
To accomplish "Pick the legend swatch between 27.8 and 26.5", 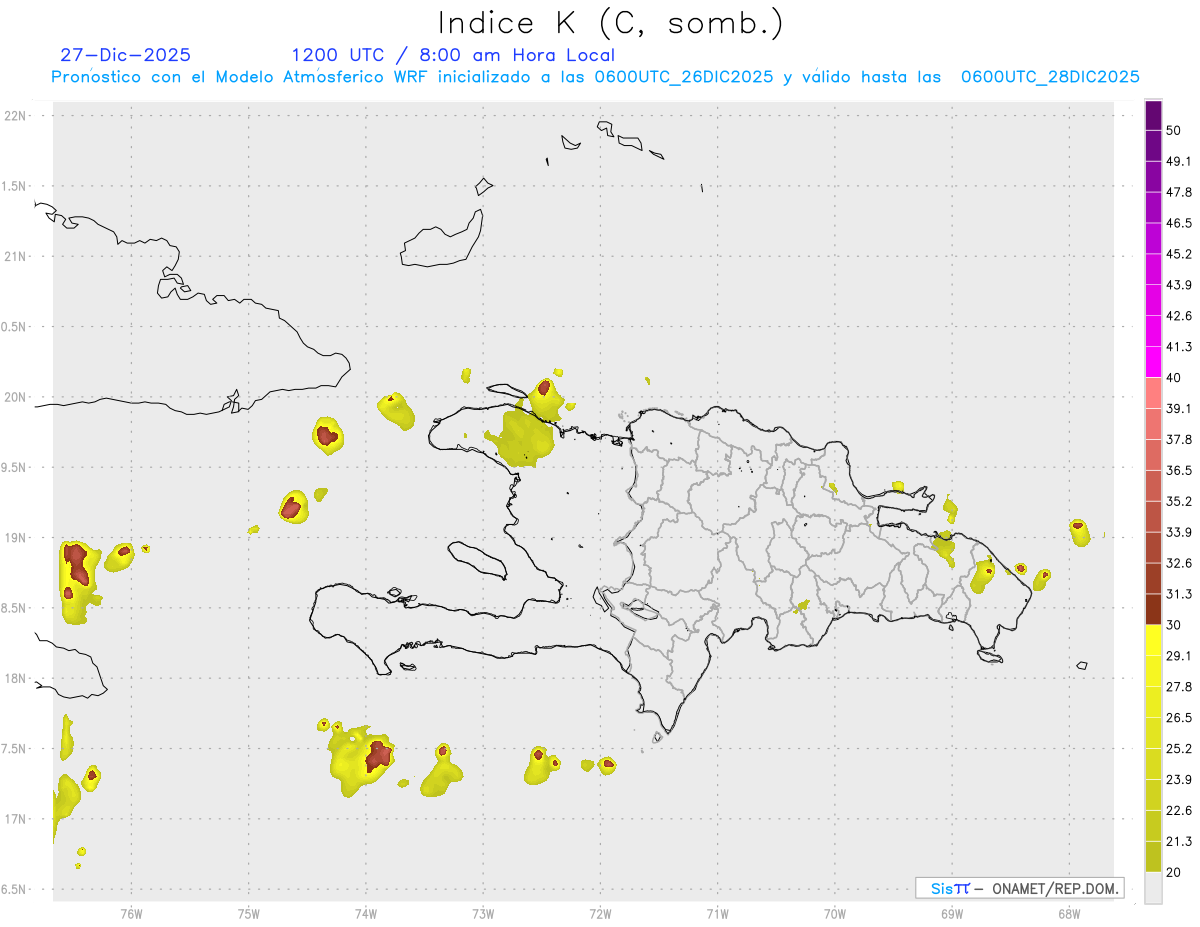I will pyautogui.click(x=1154, y=703).
